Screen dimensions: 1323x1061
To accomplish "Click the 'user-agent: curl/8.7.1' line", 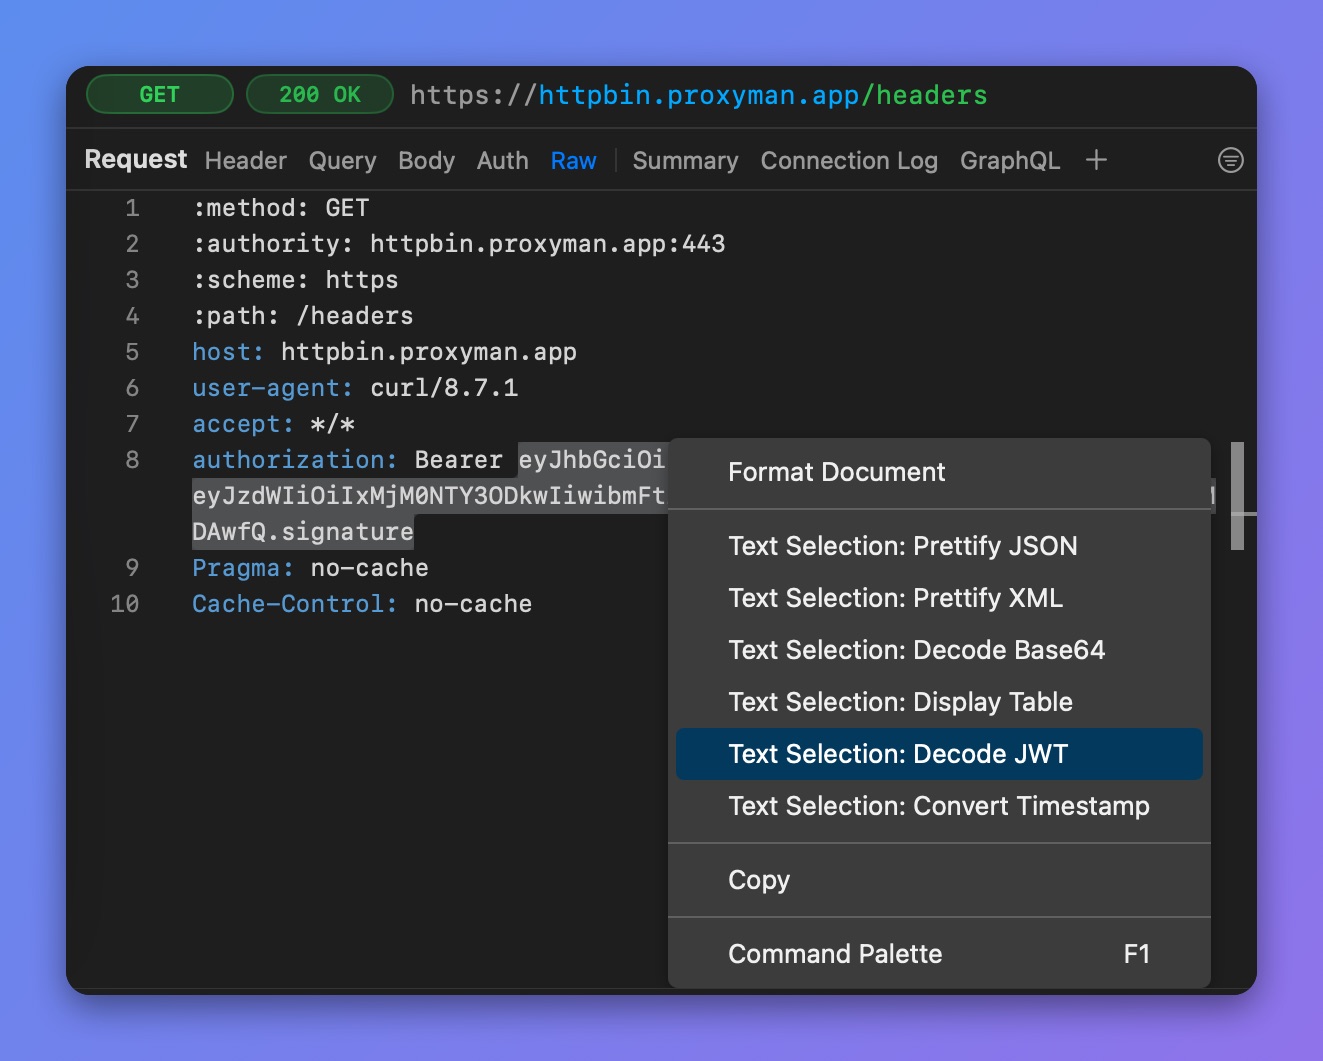I will pos(355,388).
